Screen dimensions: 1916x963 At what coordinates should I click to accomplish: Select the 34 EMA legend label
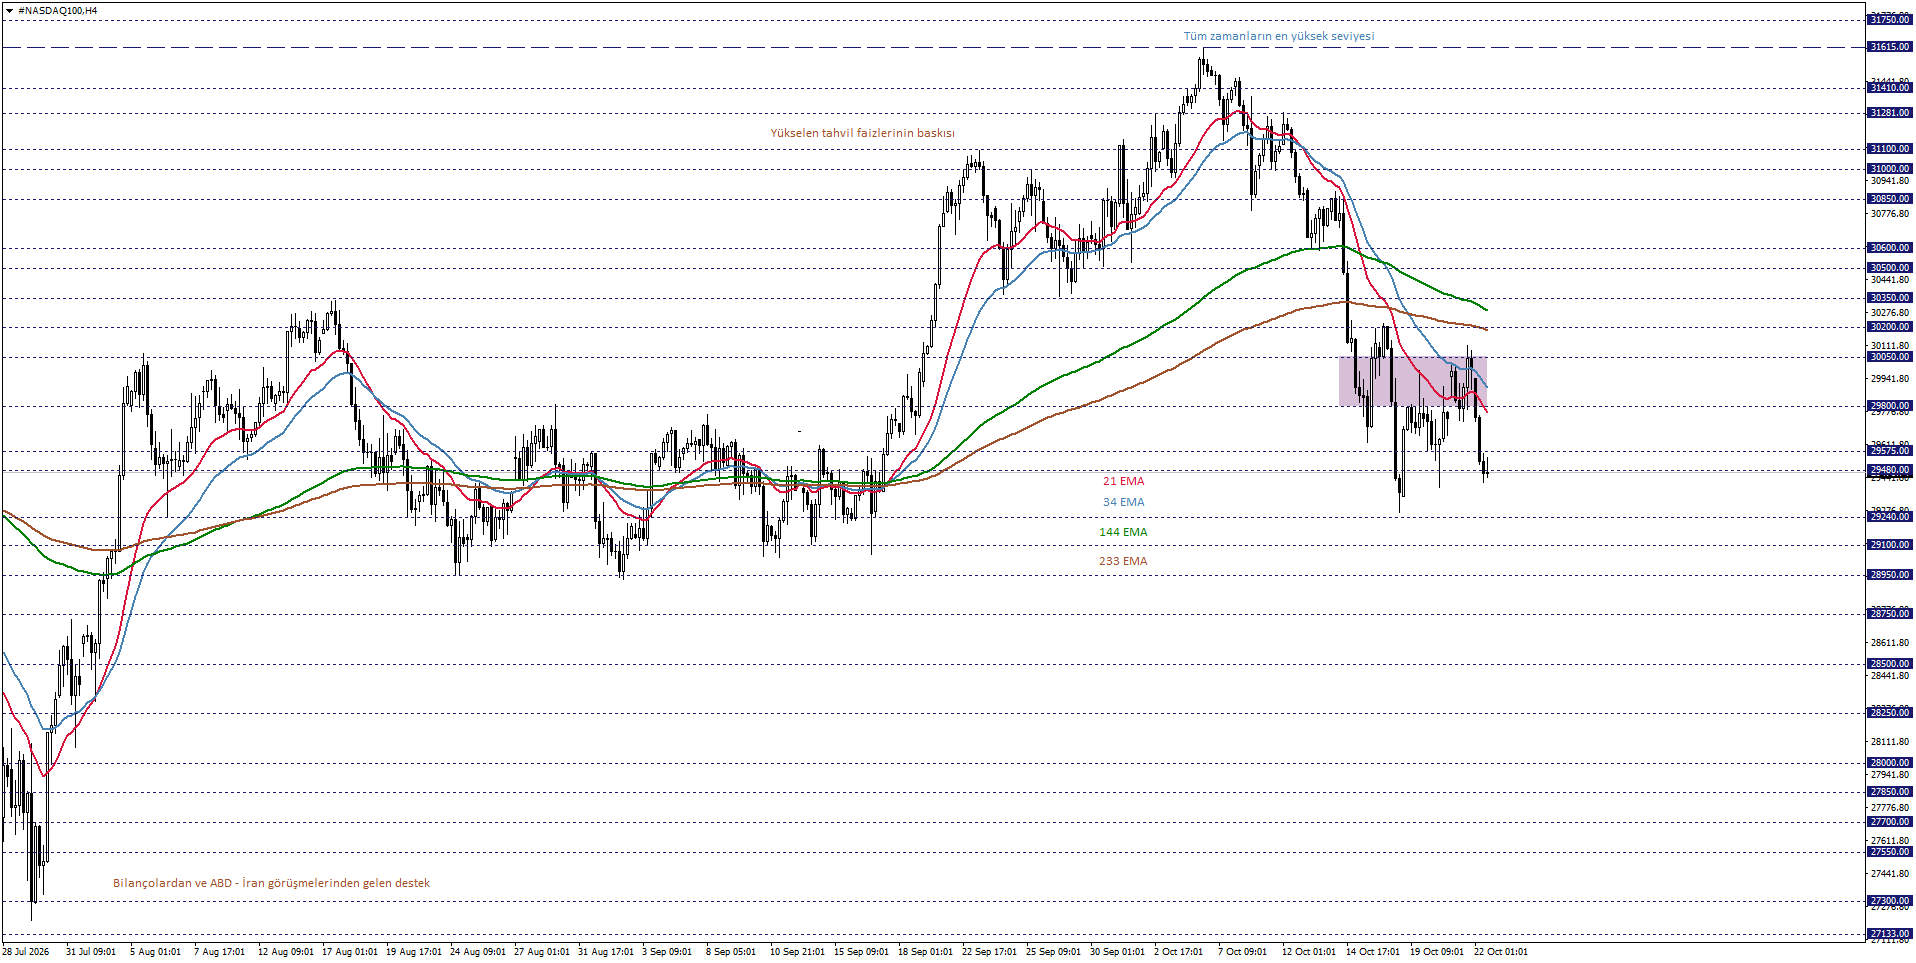click(1123, 502)
